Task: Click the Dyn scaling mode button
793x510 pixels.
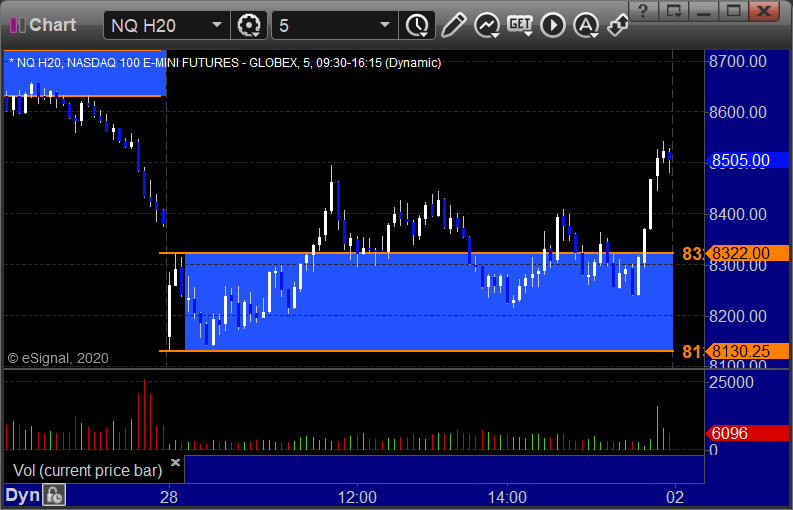Action: pos(22,495)
